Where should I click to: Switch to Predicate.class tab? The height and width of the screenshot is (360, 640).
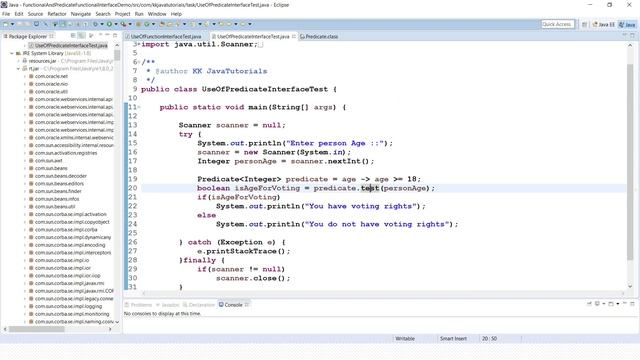point(319,36)
